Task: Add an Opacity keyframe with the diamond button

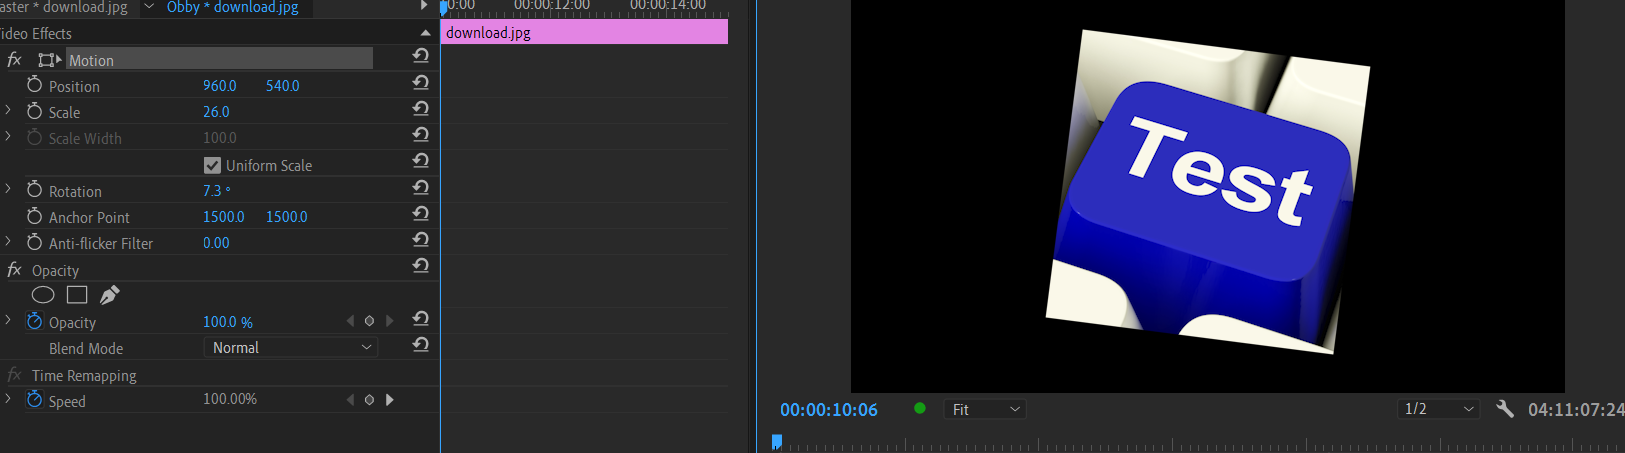Action: tap(369, 321)
